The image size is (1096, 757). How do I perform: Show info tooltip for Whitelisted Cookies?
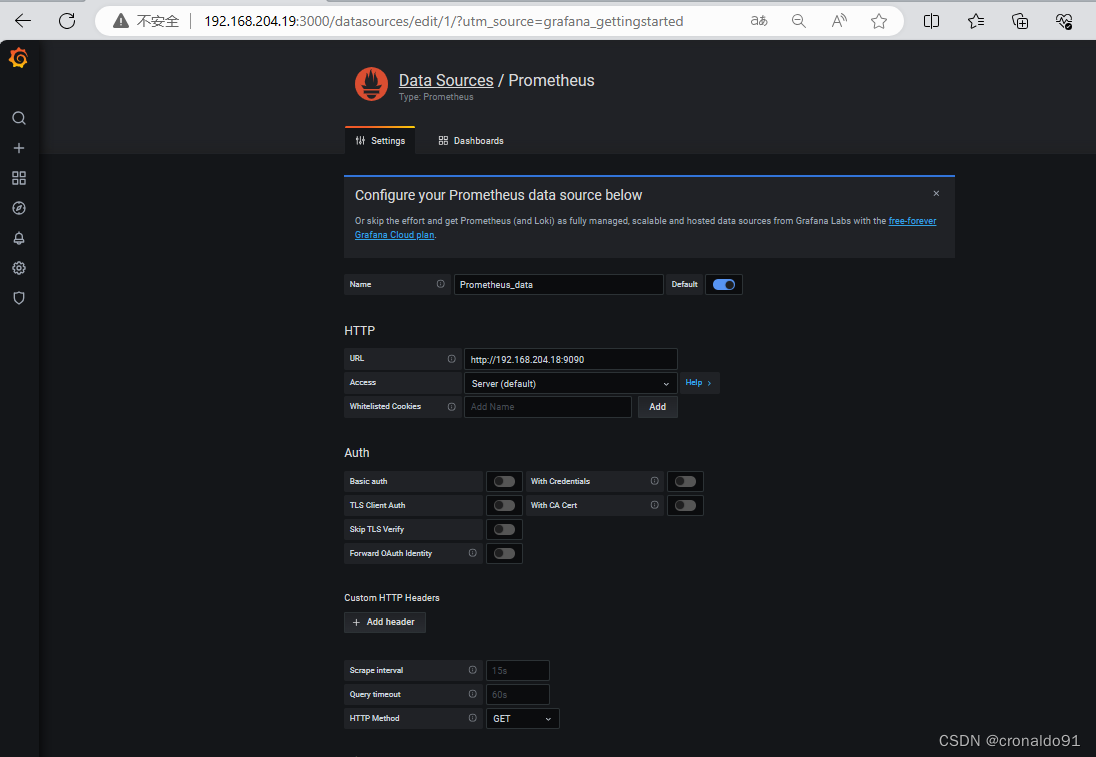[x=452, y=406]
